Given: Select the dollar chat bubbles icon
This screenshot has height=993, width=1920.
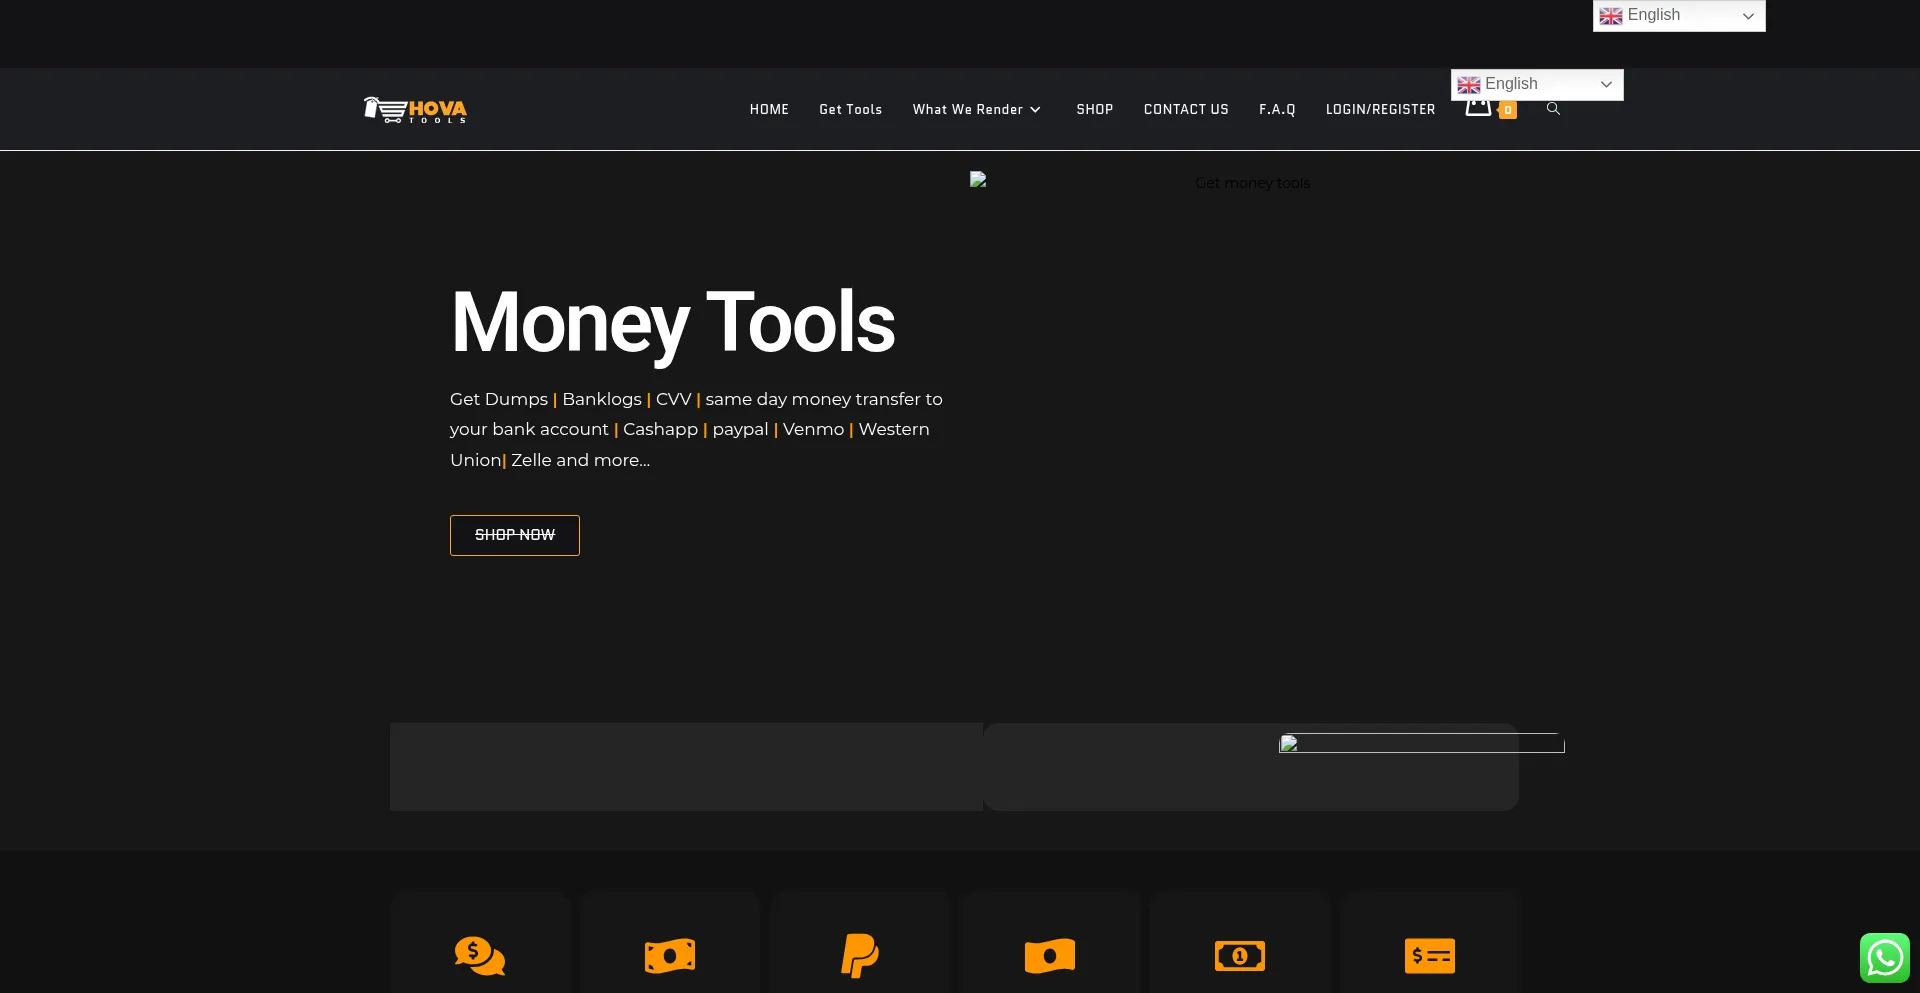Looking at the screenshot, I should (480, 956).
